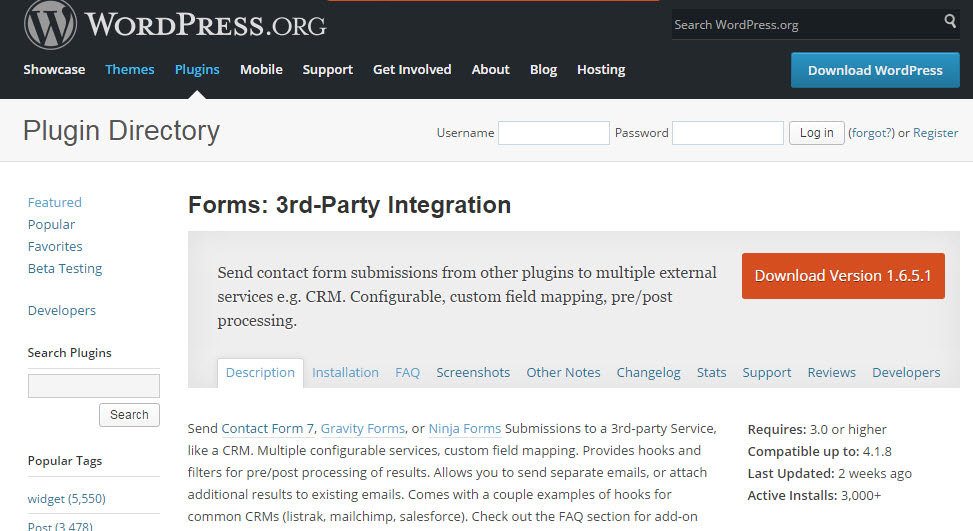Click the Popular Tags heading

coord(65,461)
